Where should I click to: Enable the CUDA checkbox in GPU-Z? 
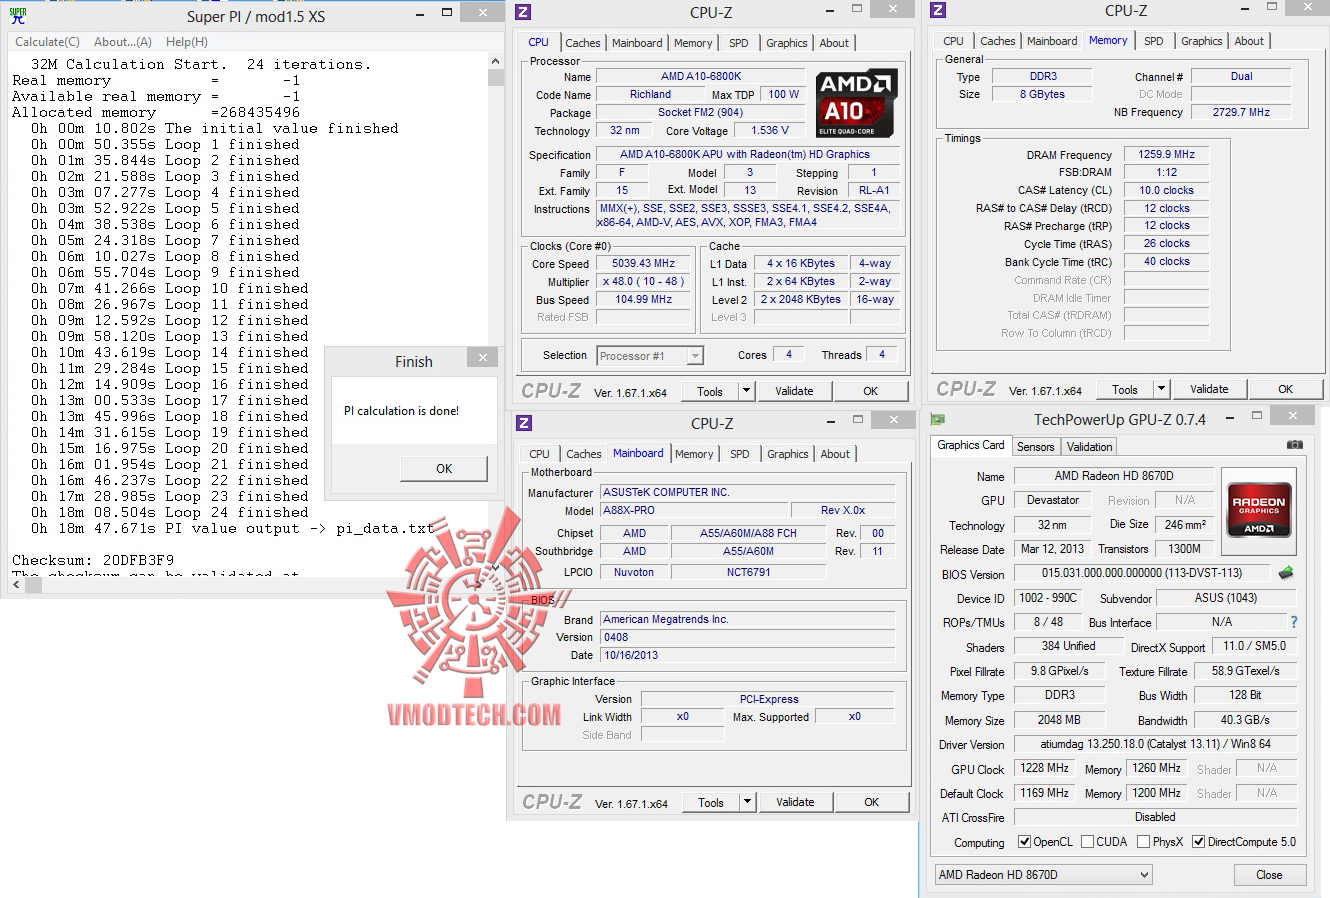coord(1087,842)
